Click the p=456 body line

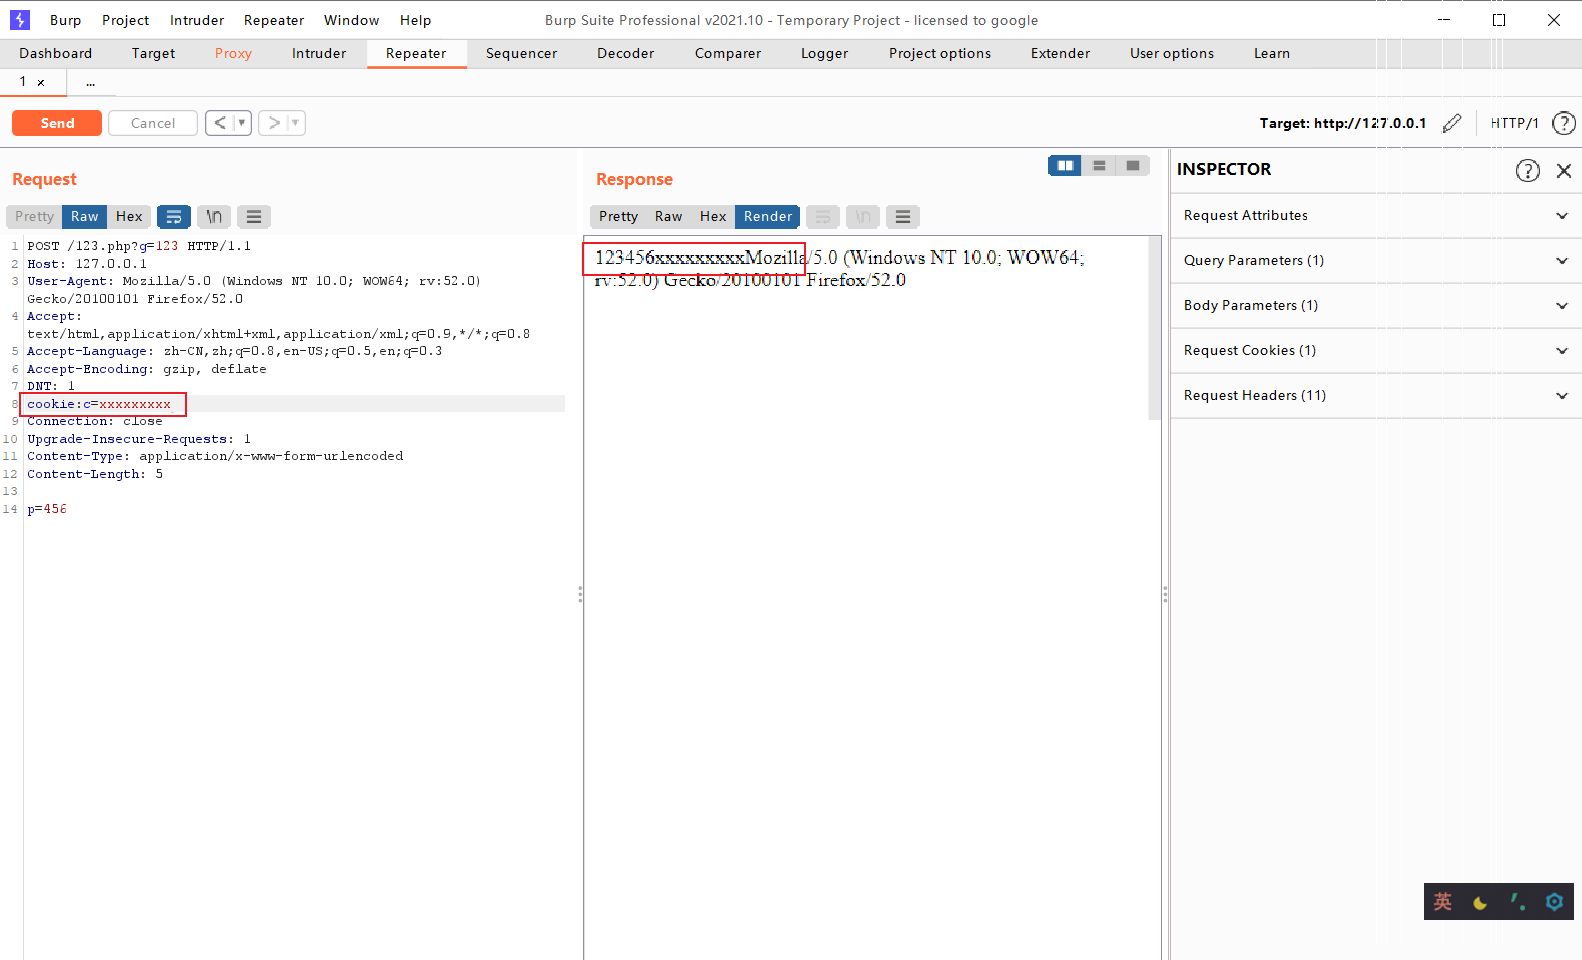47,509
